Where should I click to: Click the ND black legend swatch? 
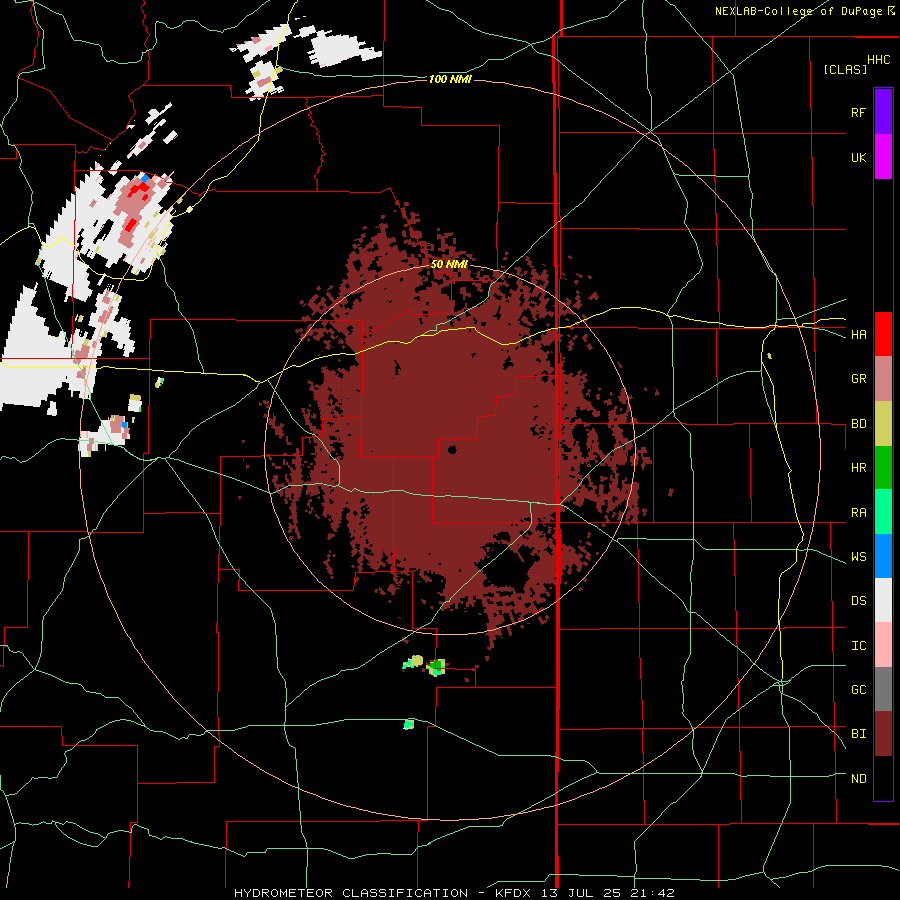click(x=883, y=778)
